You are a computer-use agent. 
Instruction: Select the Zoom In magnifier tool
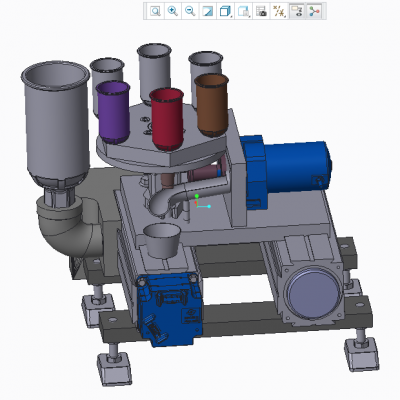[x=173, y=11]
